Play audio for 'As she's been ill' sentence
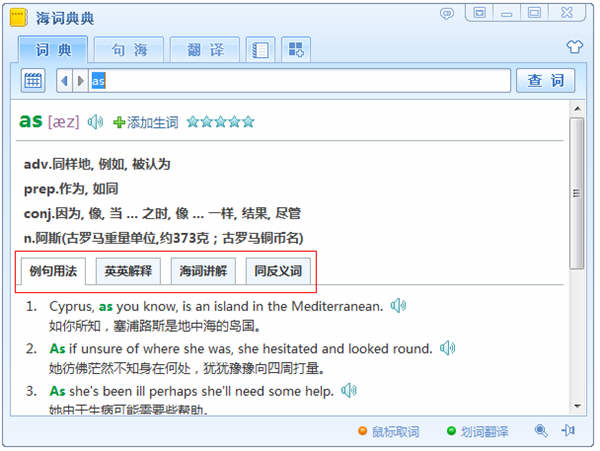600x451 pixels. coord(349,391)
